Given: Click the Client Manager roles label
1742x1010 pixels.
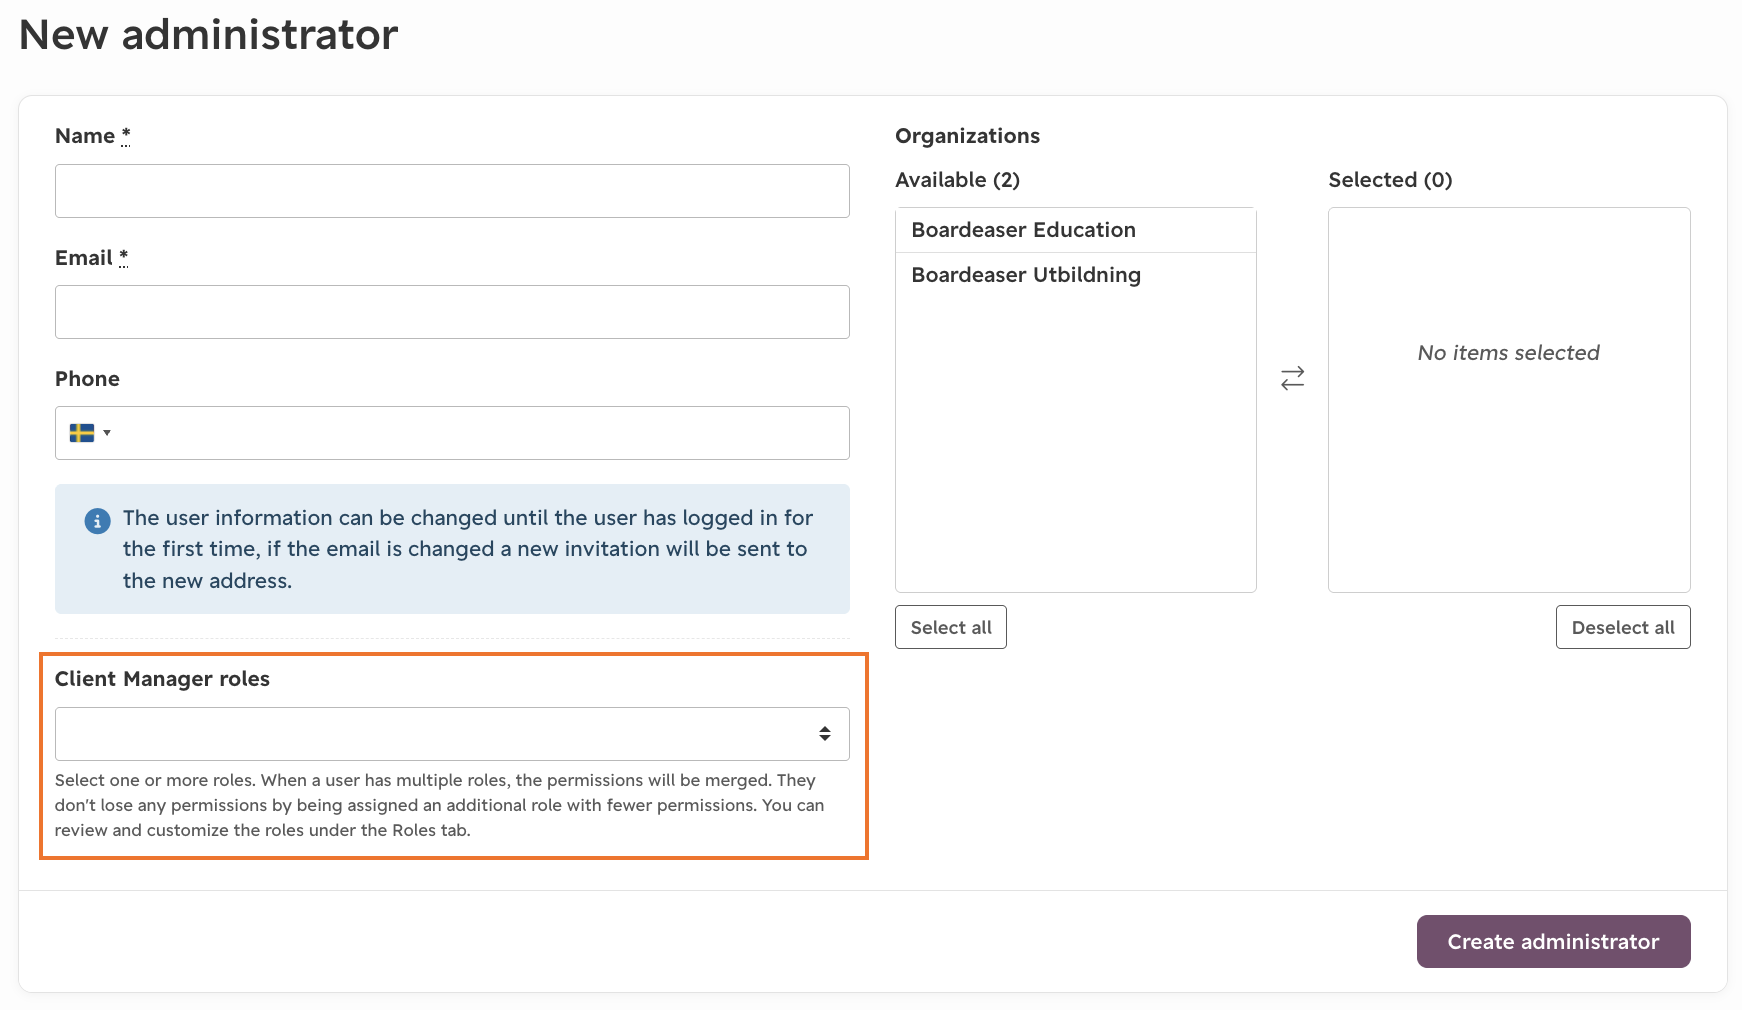Looking at the screenshot, I should click(x=162, y=679).
